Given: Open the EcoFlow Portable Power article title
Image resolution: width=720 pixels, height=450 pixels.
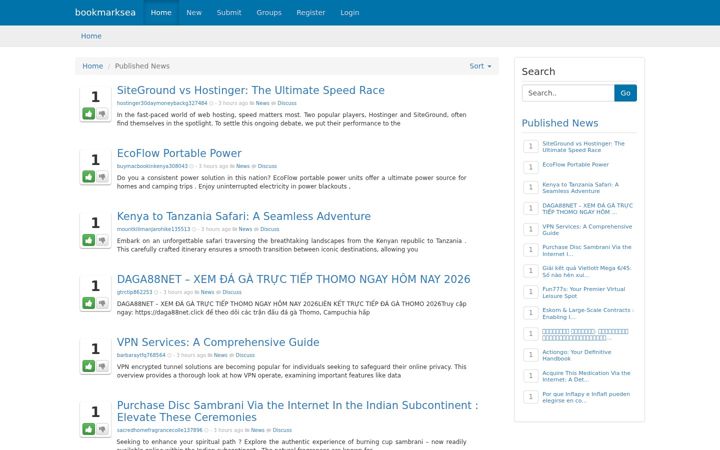Looking at the screenshot, I should [x=179, y=153].
